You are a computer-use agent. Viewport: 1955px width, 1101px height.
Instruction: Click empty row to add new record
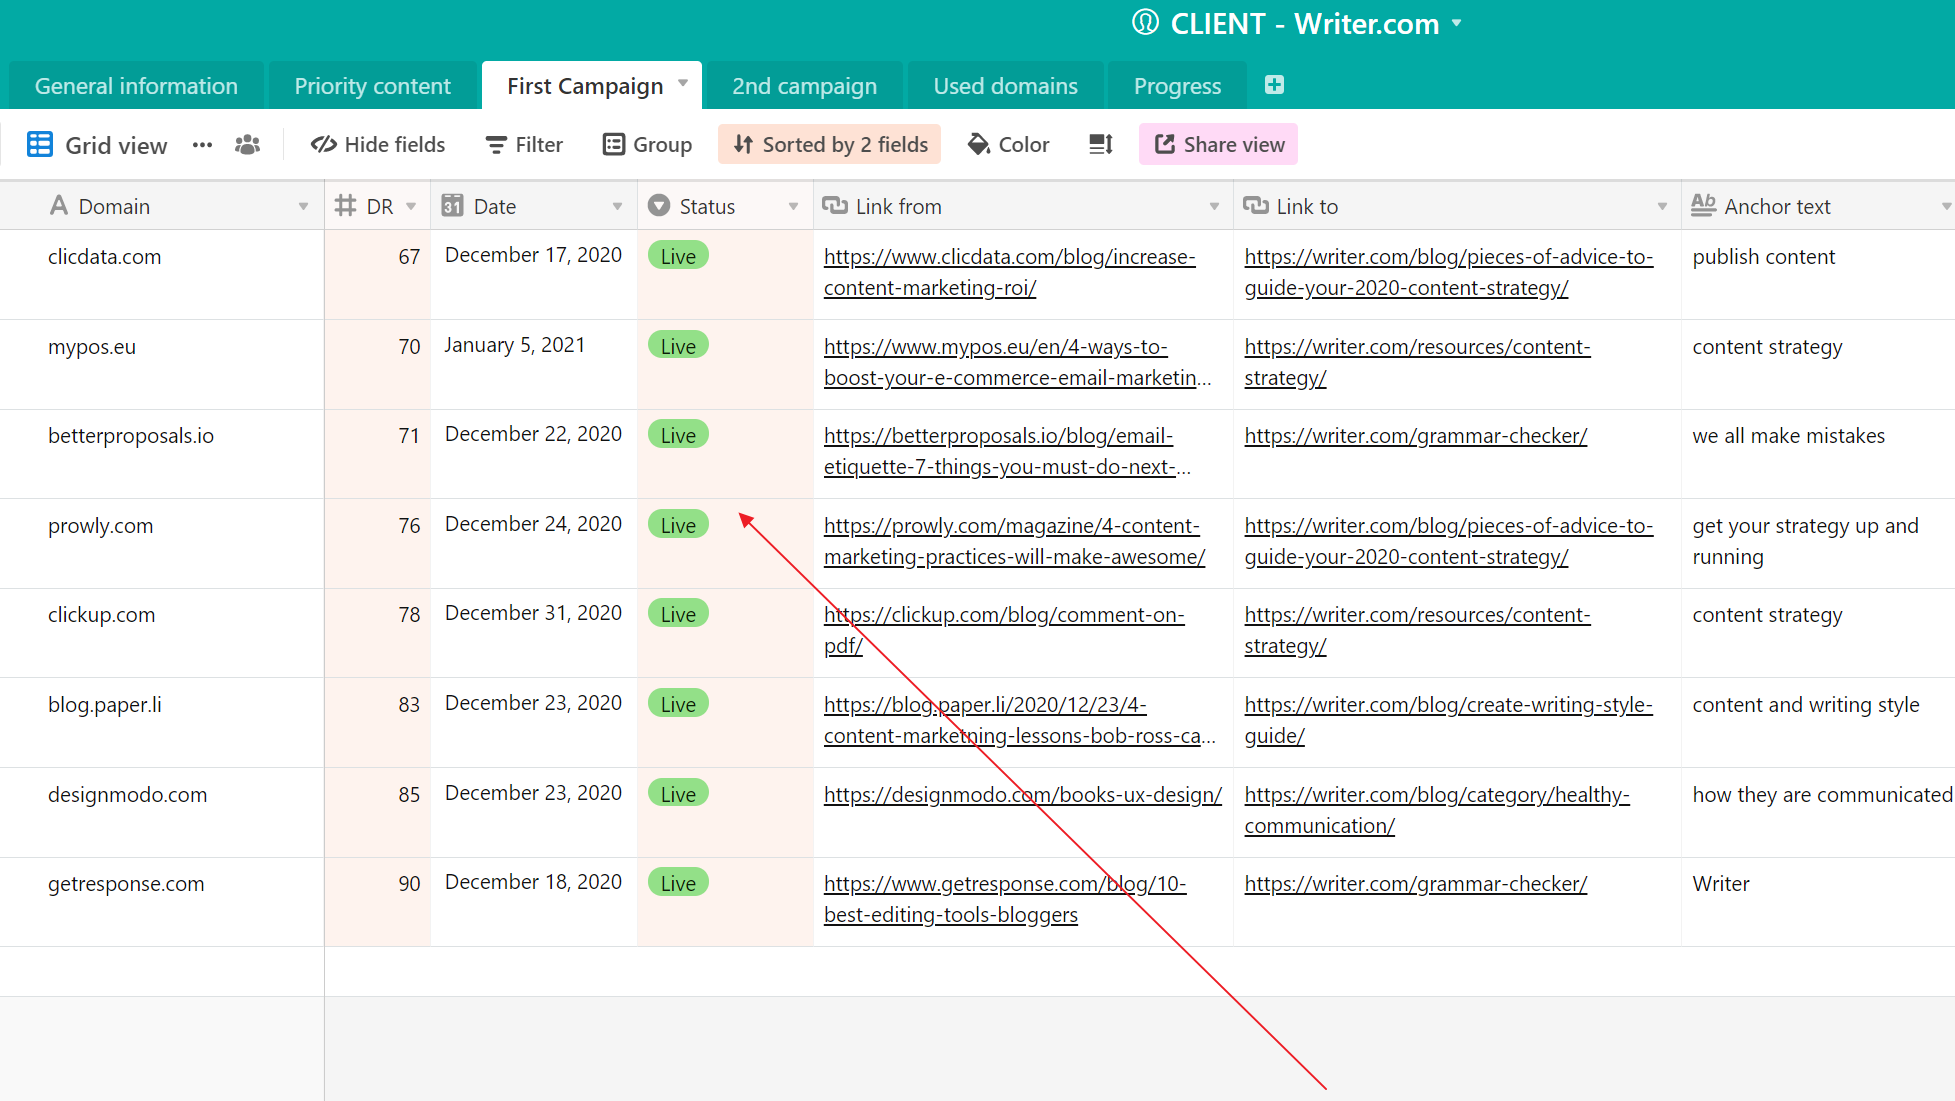(977, 972)
